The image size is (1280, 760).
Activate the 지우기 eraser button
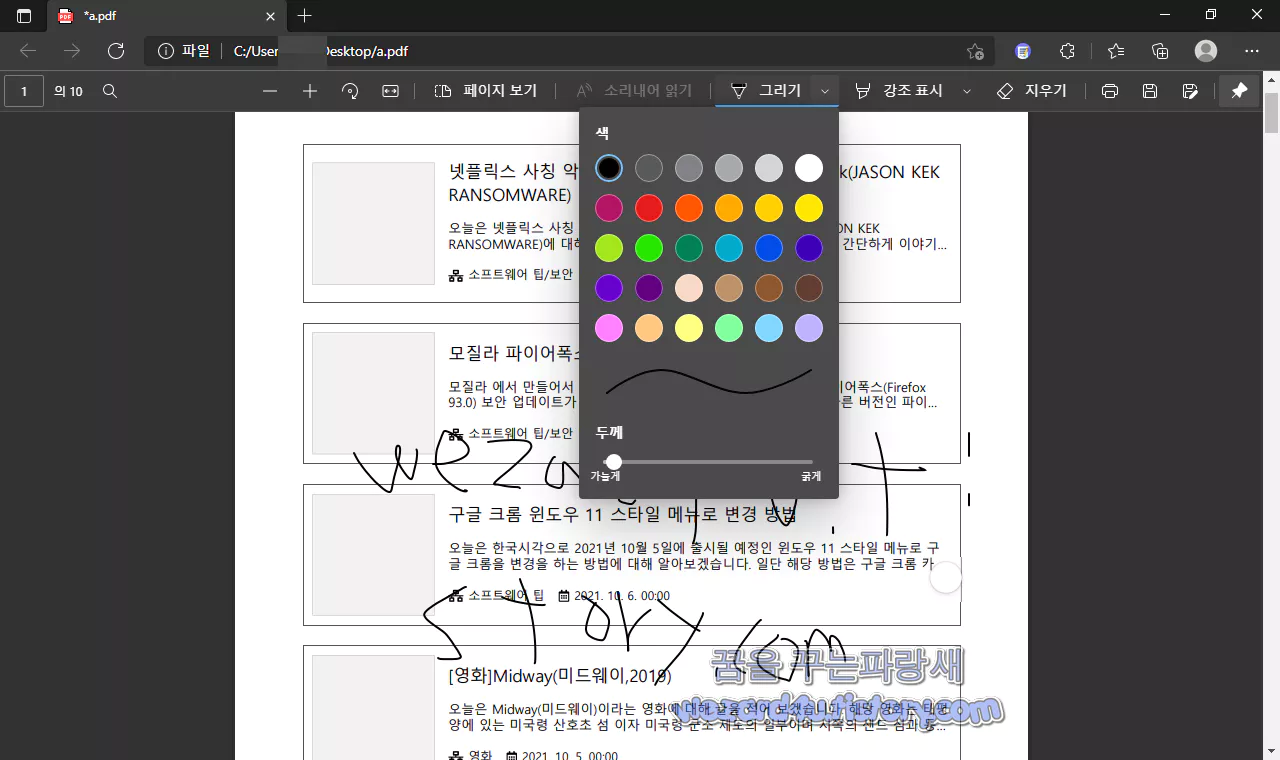tap(1033, 90)
